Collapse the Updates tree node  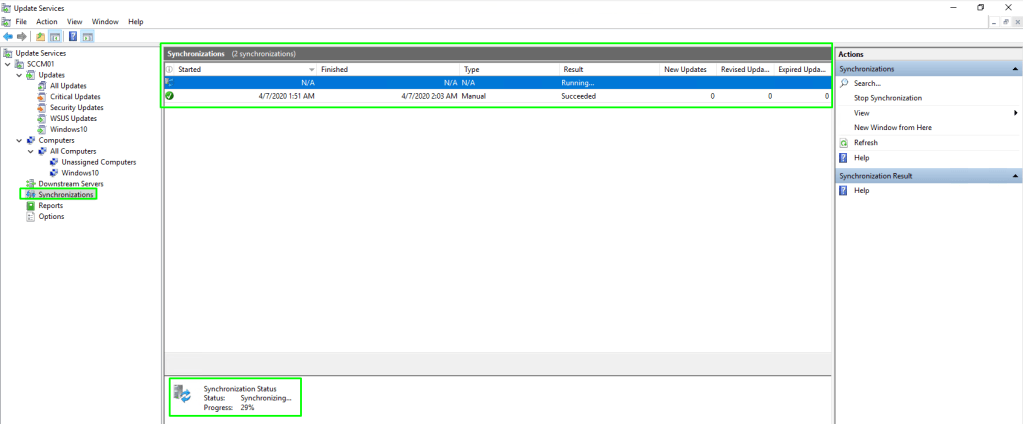19,75
